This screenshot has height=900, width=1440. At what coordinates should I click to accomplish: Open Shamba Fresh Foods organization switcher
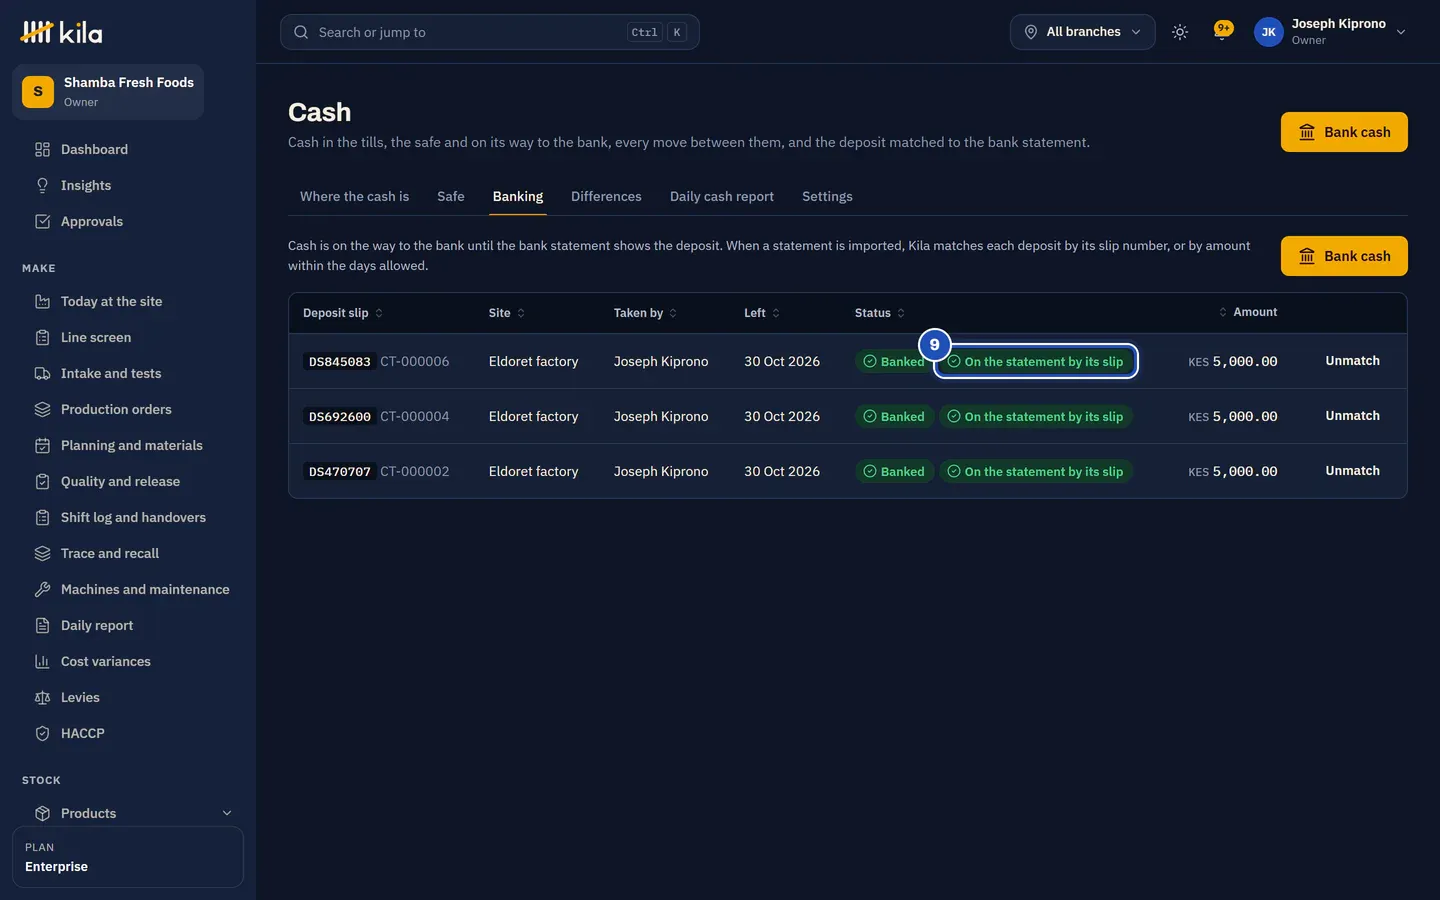(x=108, y=92)
